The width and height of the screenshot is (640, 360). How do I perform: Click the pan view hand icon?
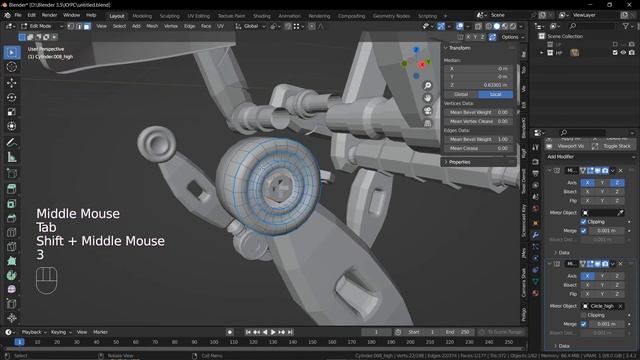point(427,98)
